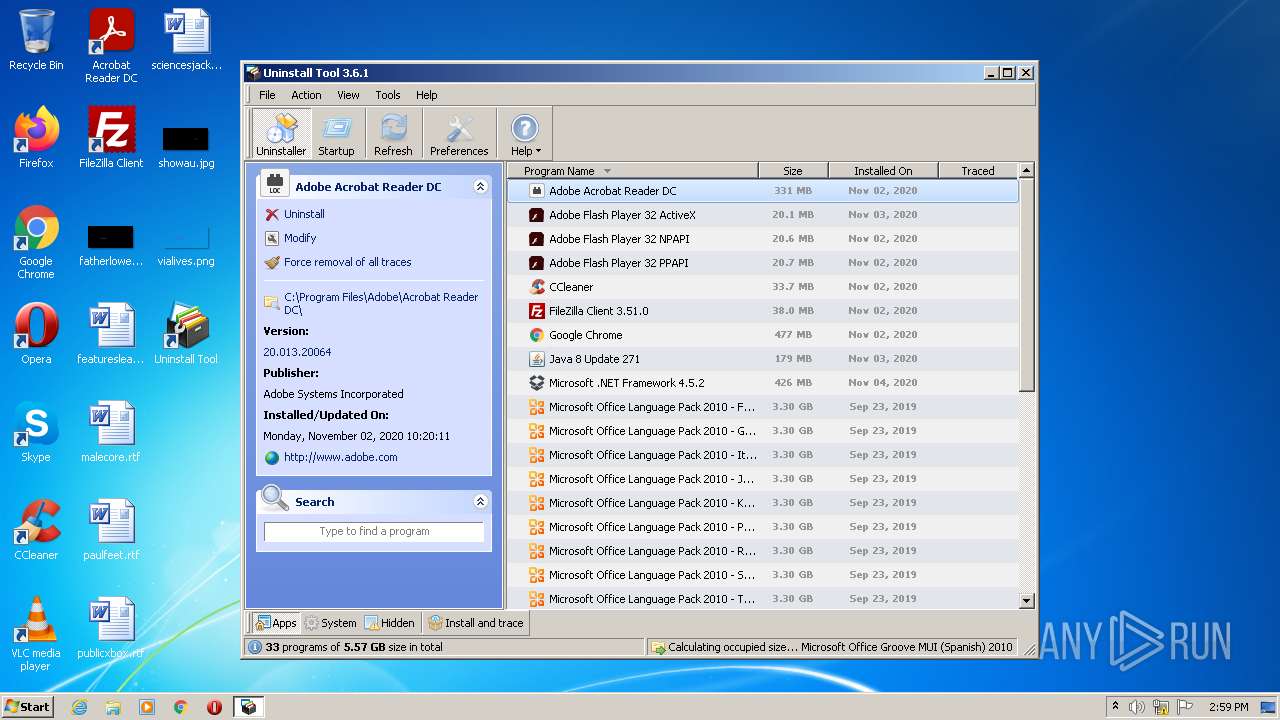Select the Adobe Flash Player 32 NPAPI icon
Viewport: 1280px width, 720px height.
click(537, 239)
